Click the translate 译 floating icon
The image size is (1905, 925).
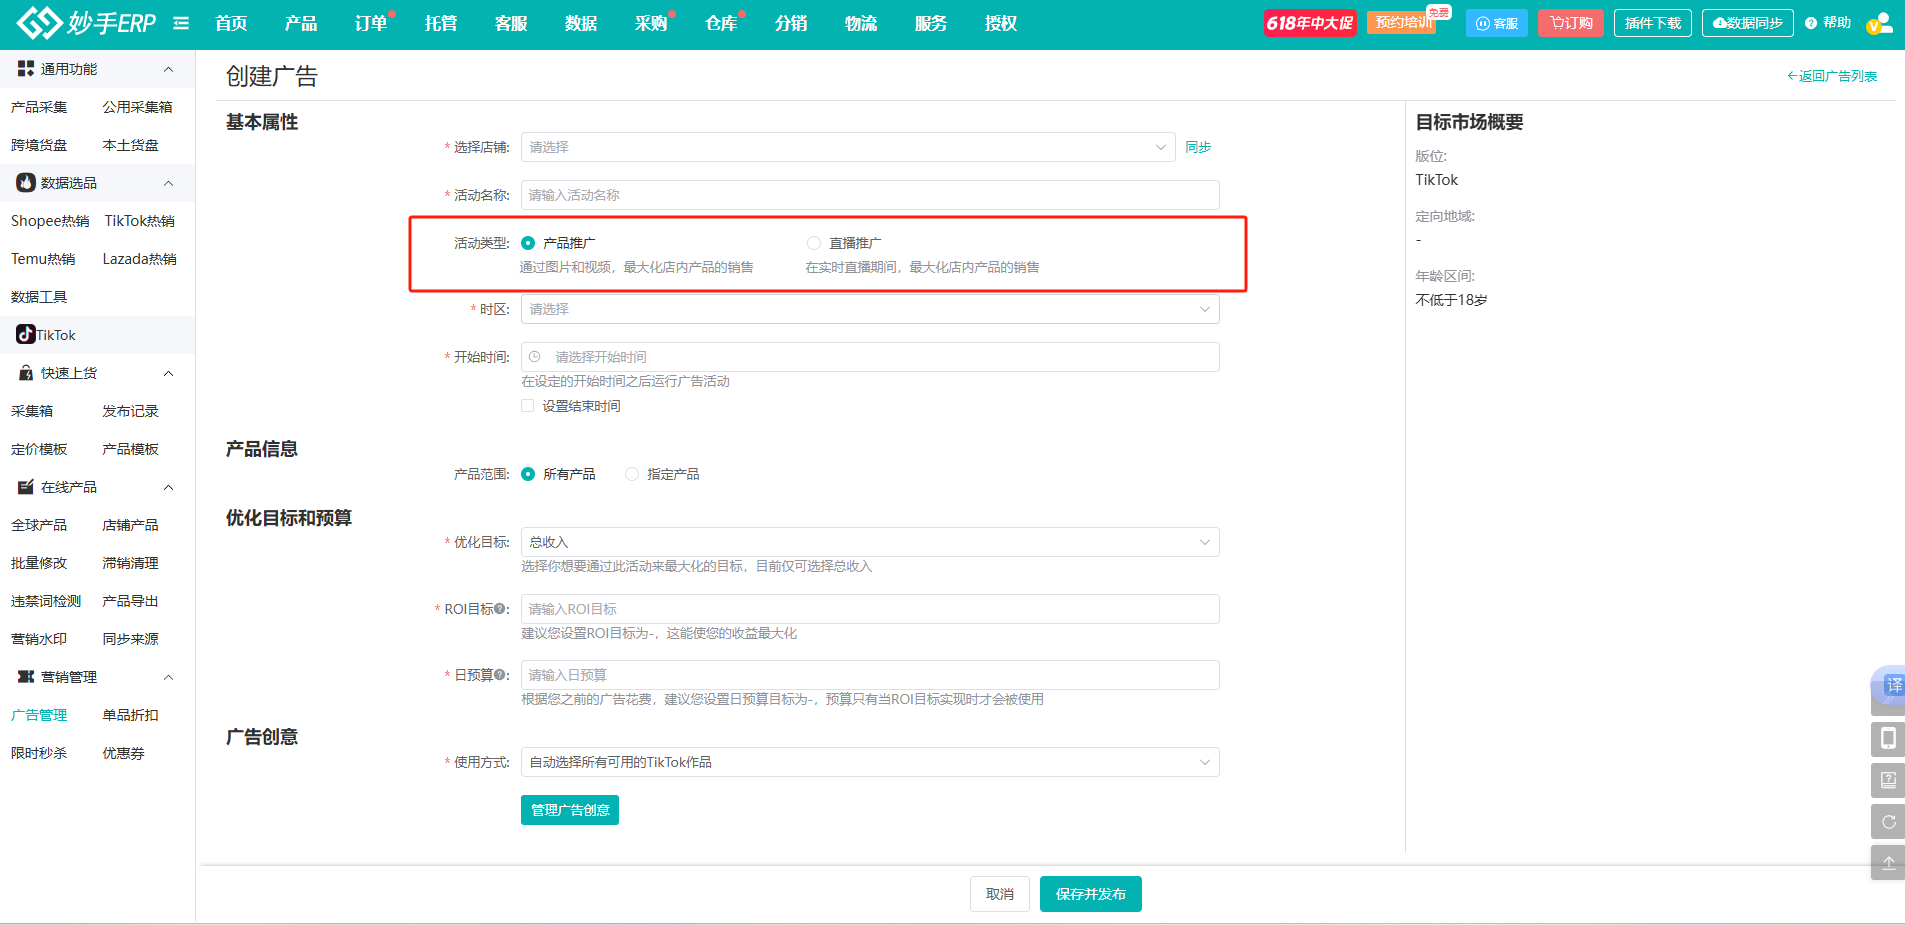point(1891,686)
